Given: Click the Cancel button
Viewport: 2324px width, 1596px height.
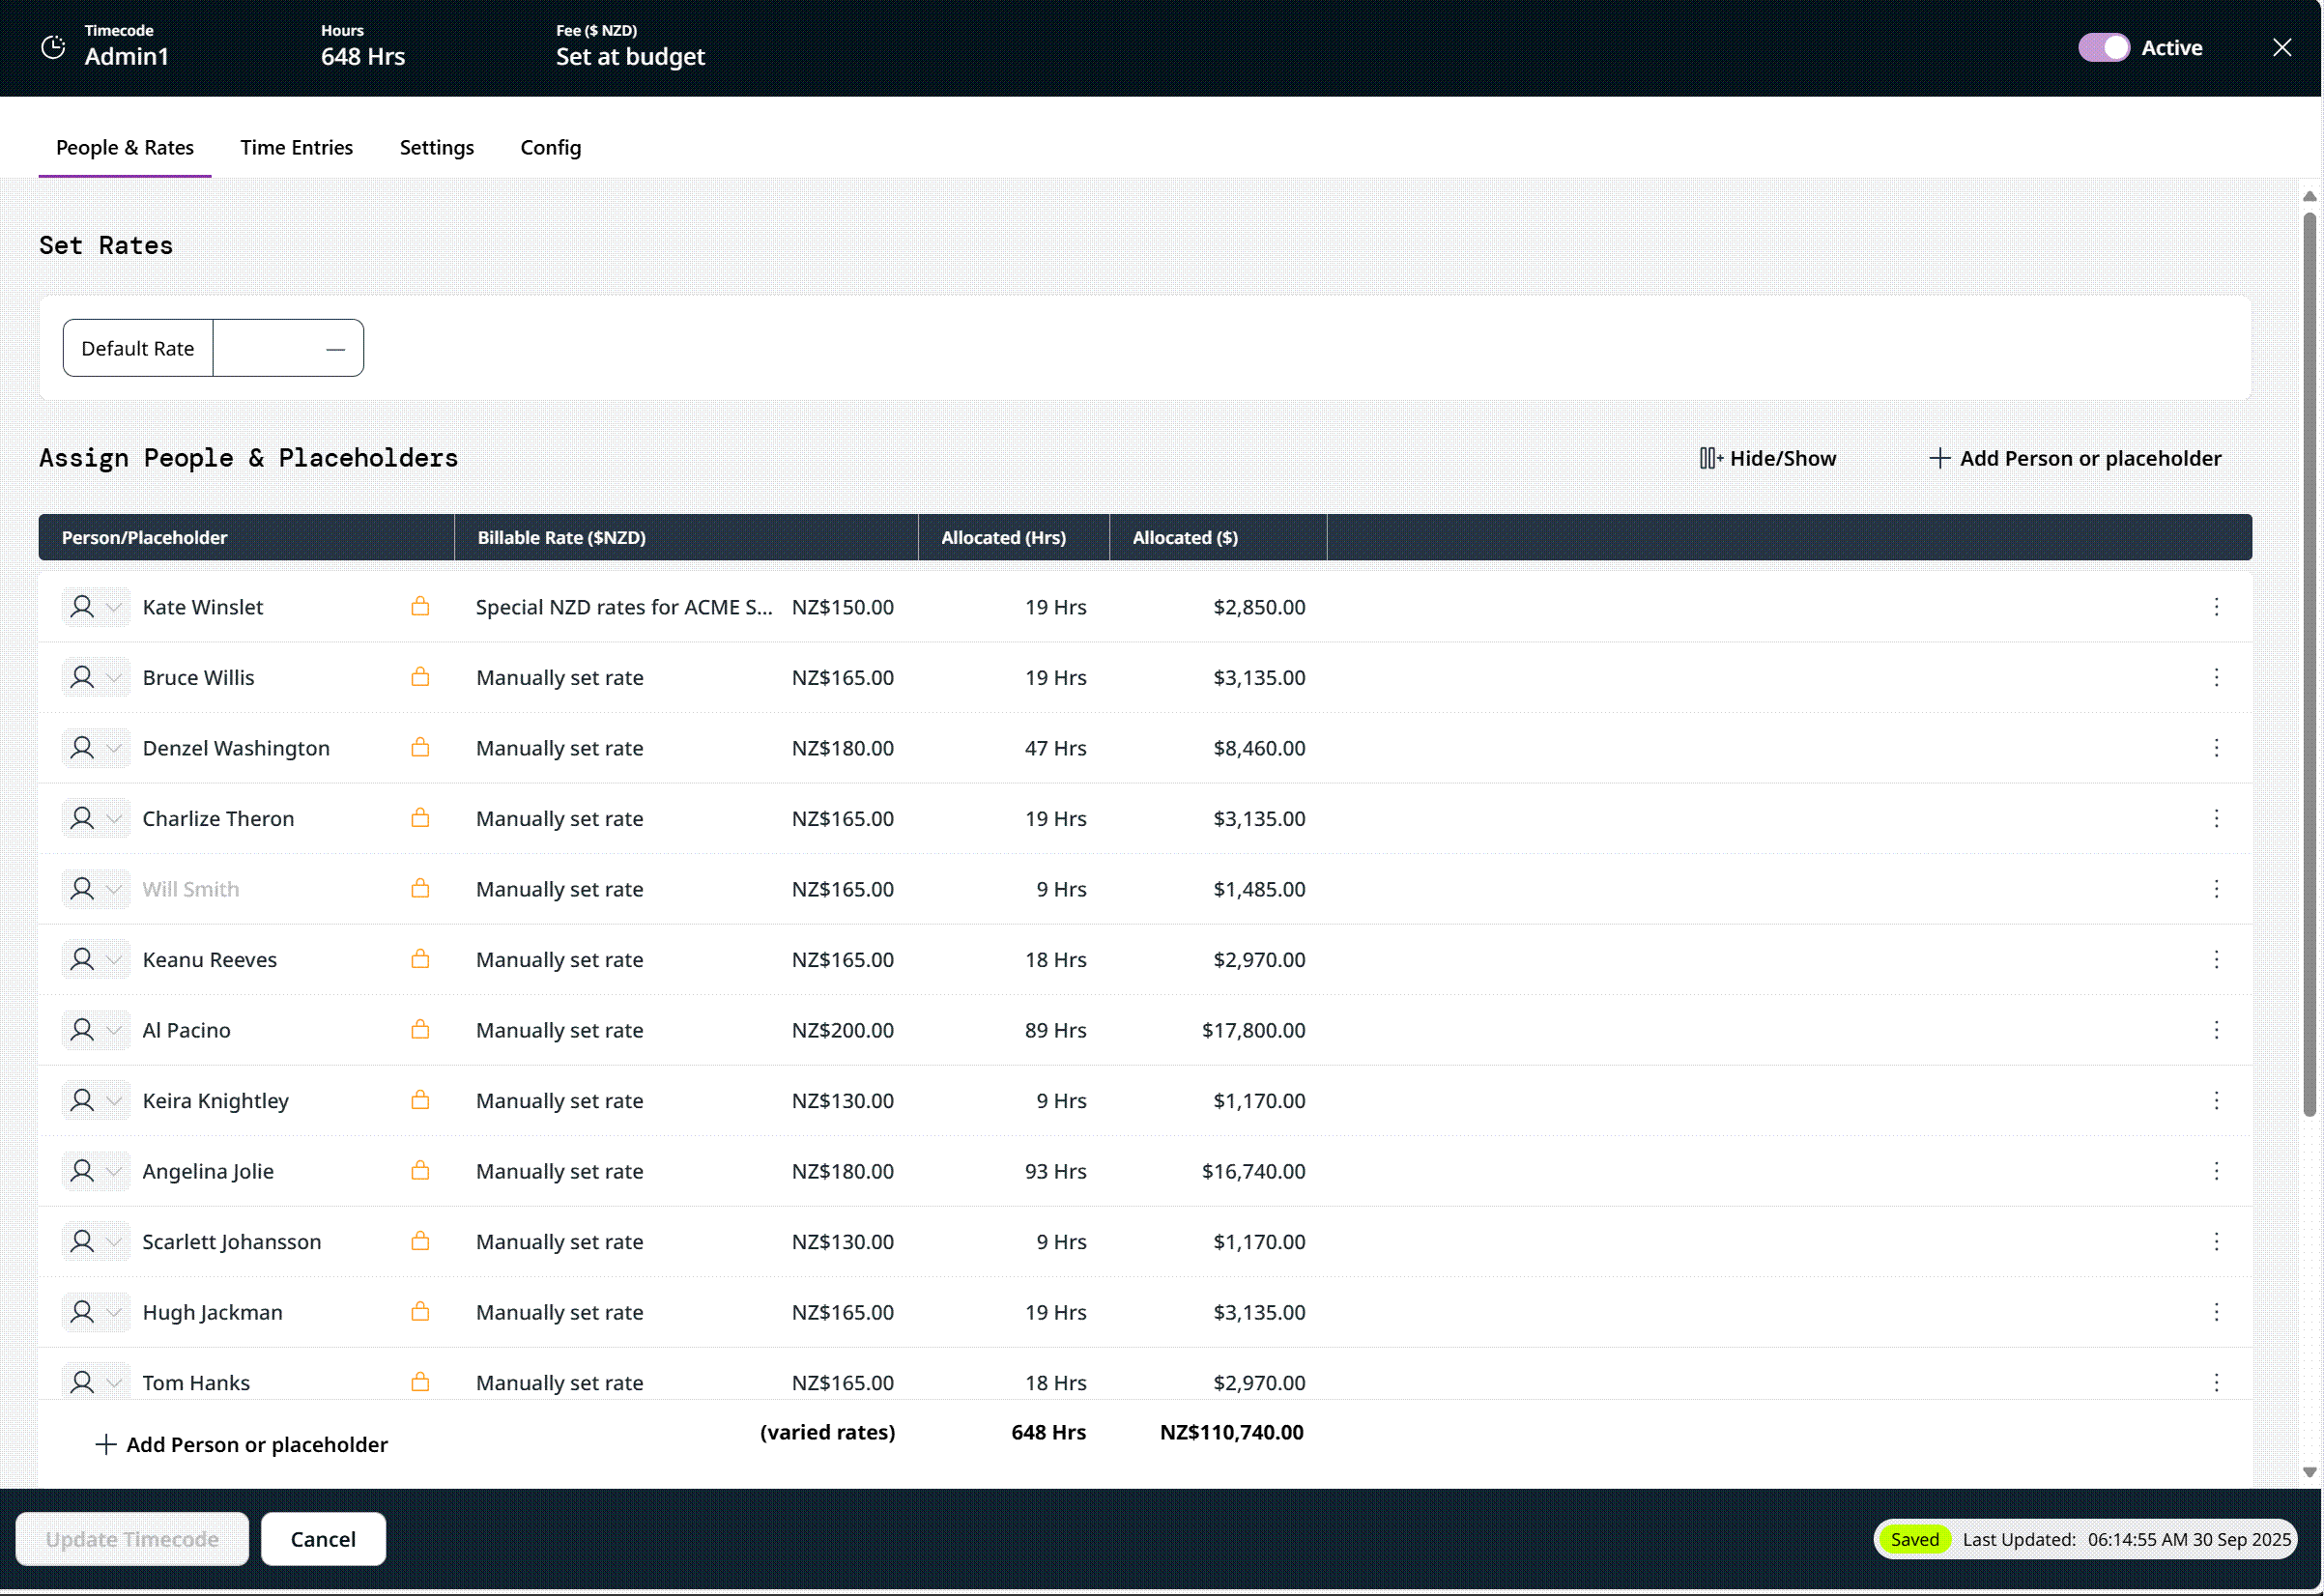Looking at the screenshot, I should [x=323, y=1539].
